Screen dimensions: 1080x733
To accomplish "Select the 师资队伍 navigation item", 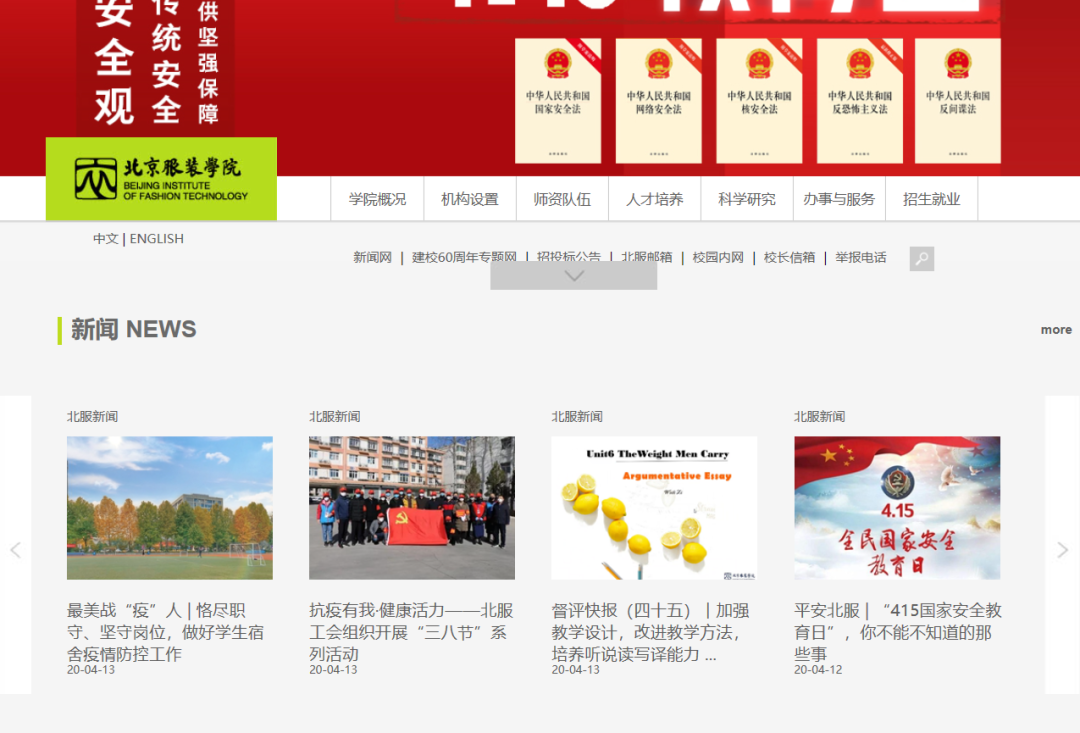I will click(x=562, y=199).
